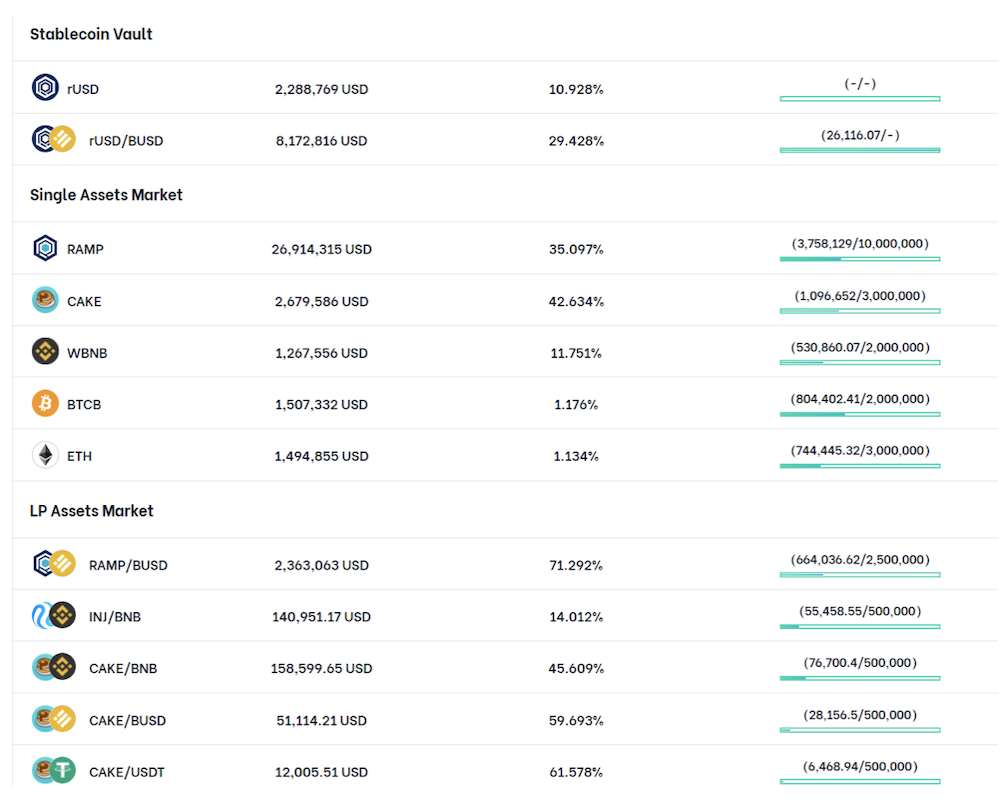
Task: Click the (6,468.94/500,000) cap text
Action: coord(860,767)
